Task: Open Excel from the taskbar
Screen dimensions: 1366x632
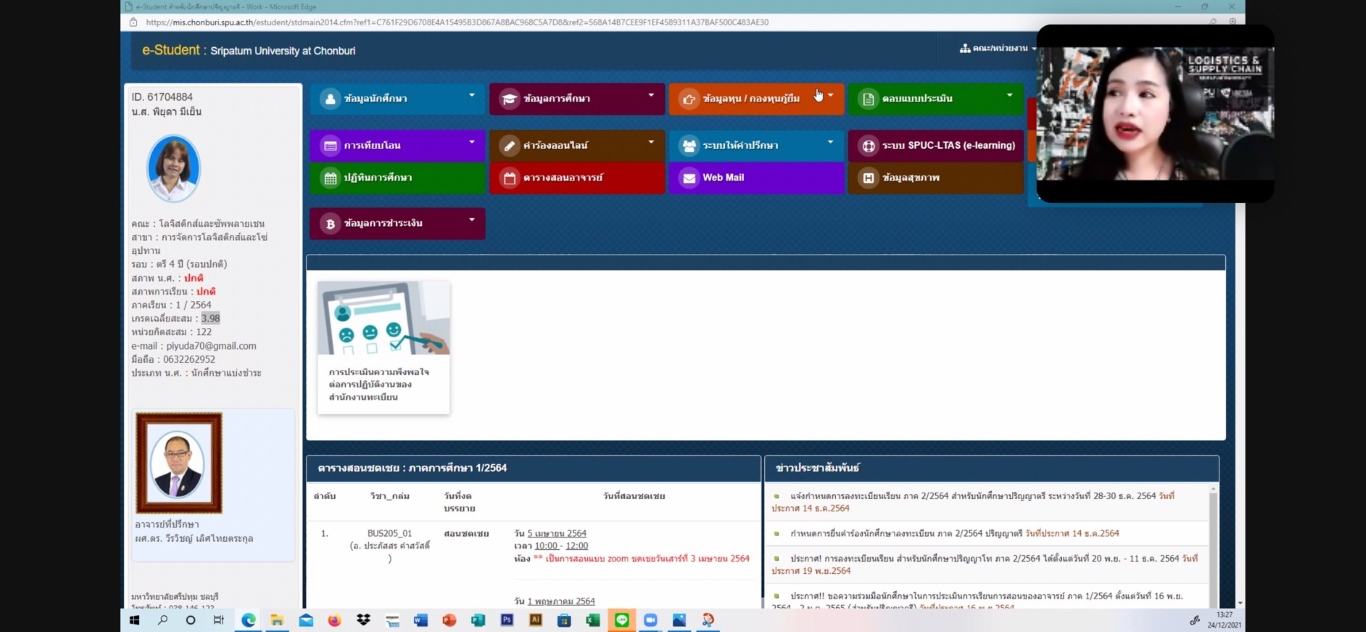Action: [593, 620]
